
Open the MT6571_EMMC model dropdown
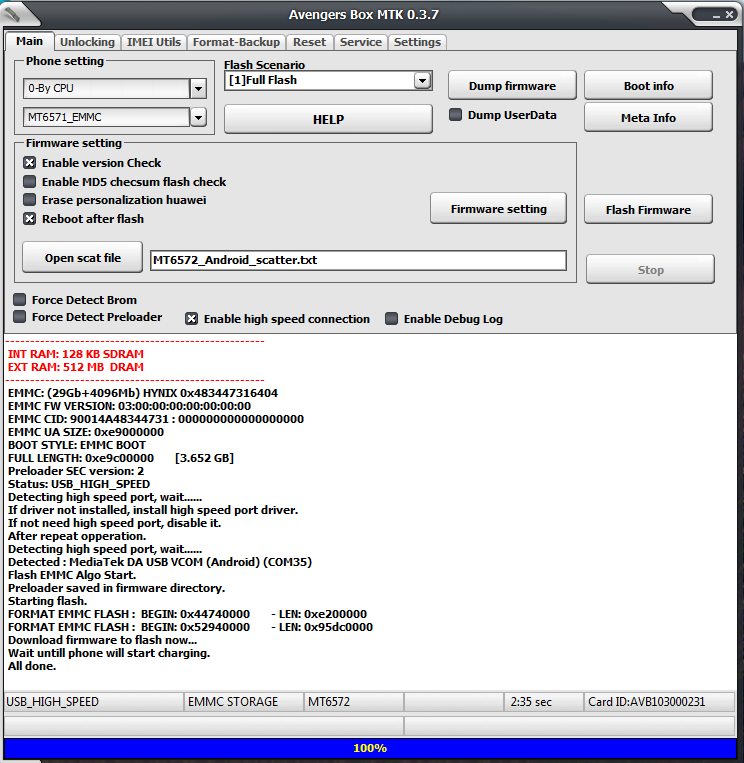click(198, 118)
